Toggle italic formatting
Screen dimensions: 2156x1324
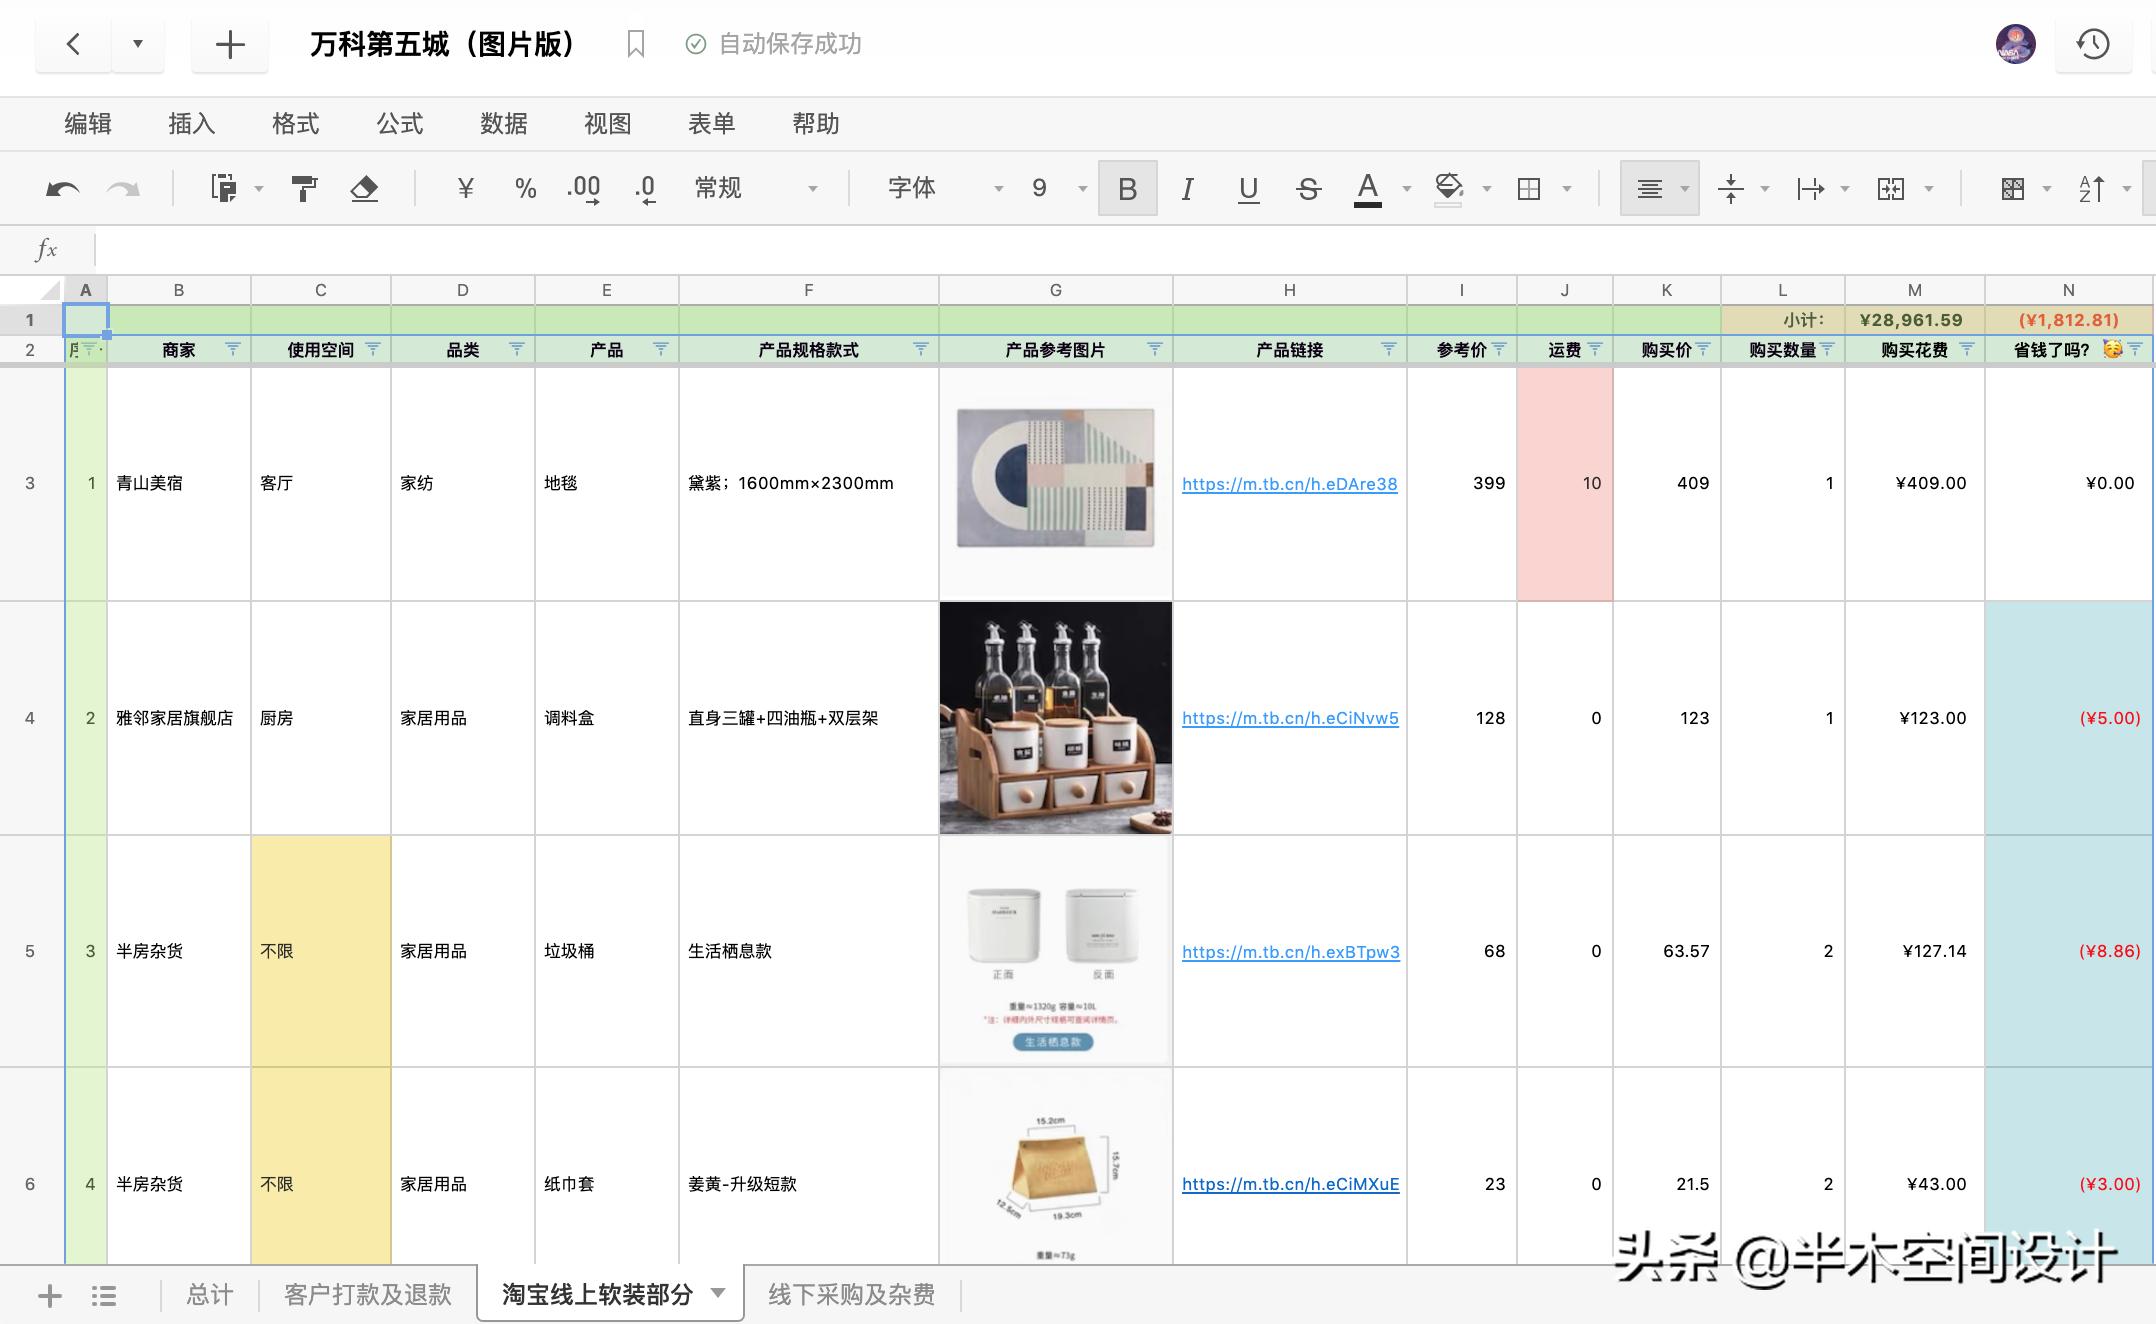pos(1187,188)
